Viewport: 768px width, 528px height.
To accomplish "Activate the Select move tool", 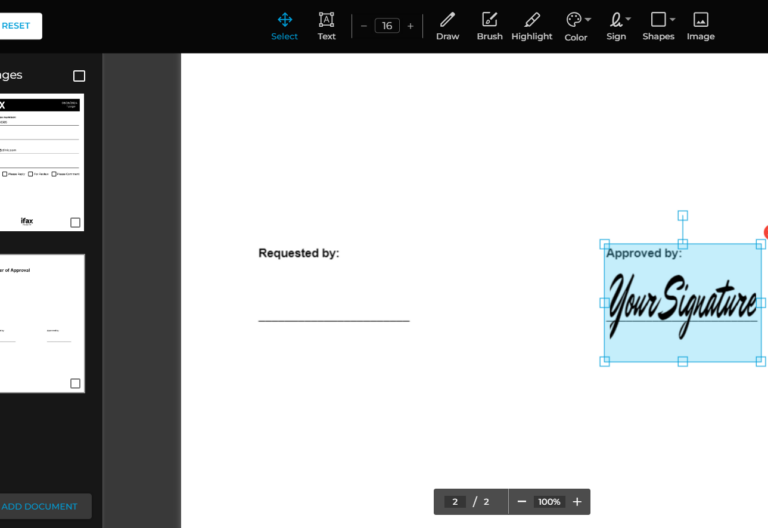I will (285, 26).
